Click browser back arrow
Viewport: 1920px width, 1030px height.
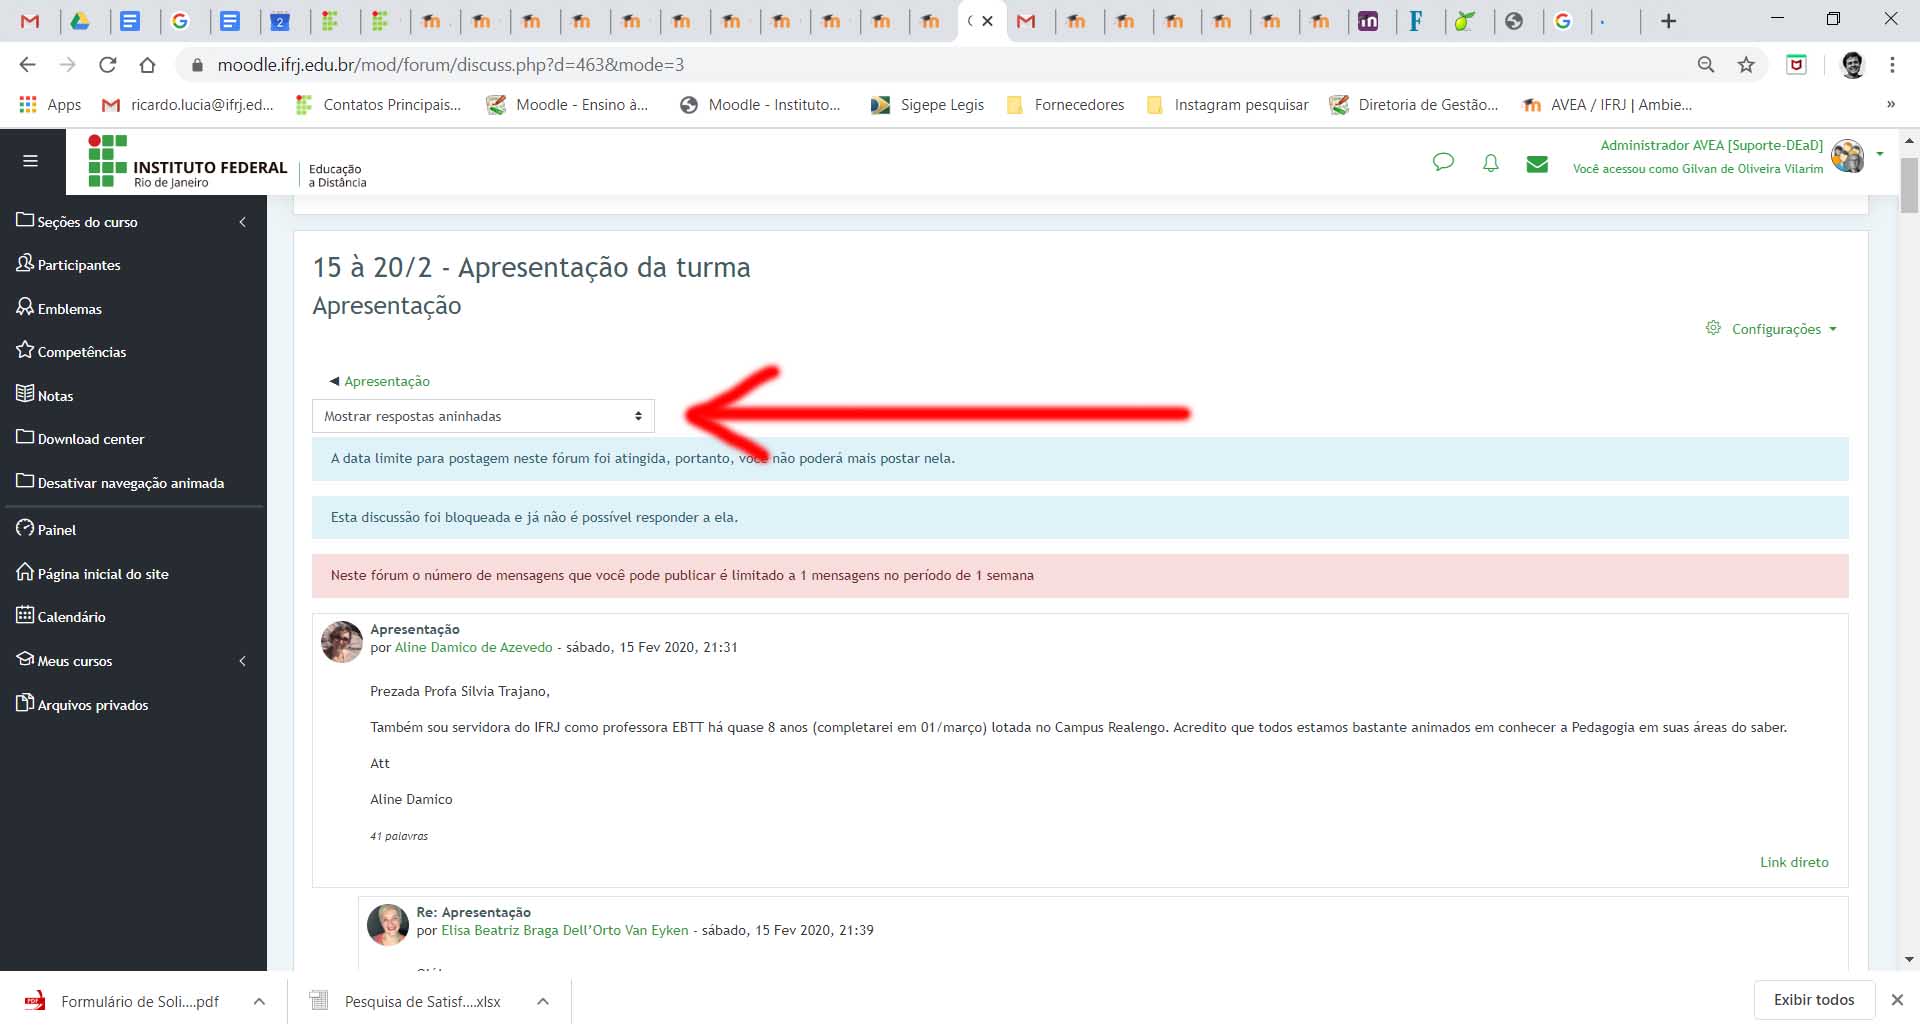pyautogui.click(x=27, y=65)
